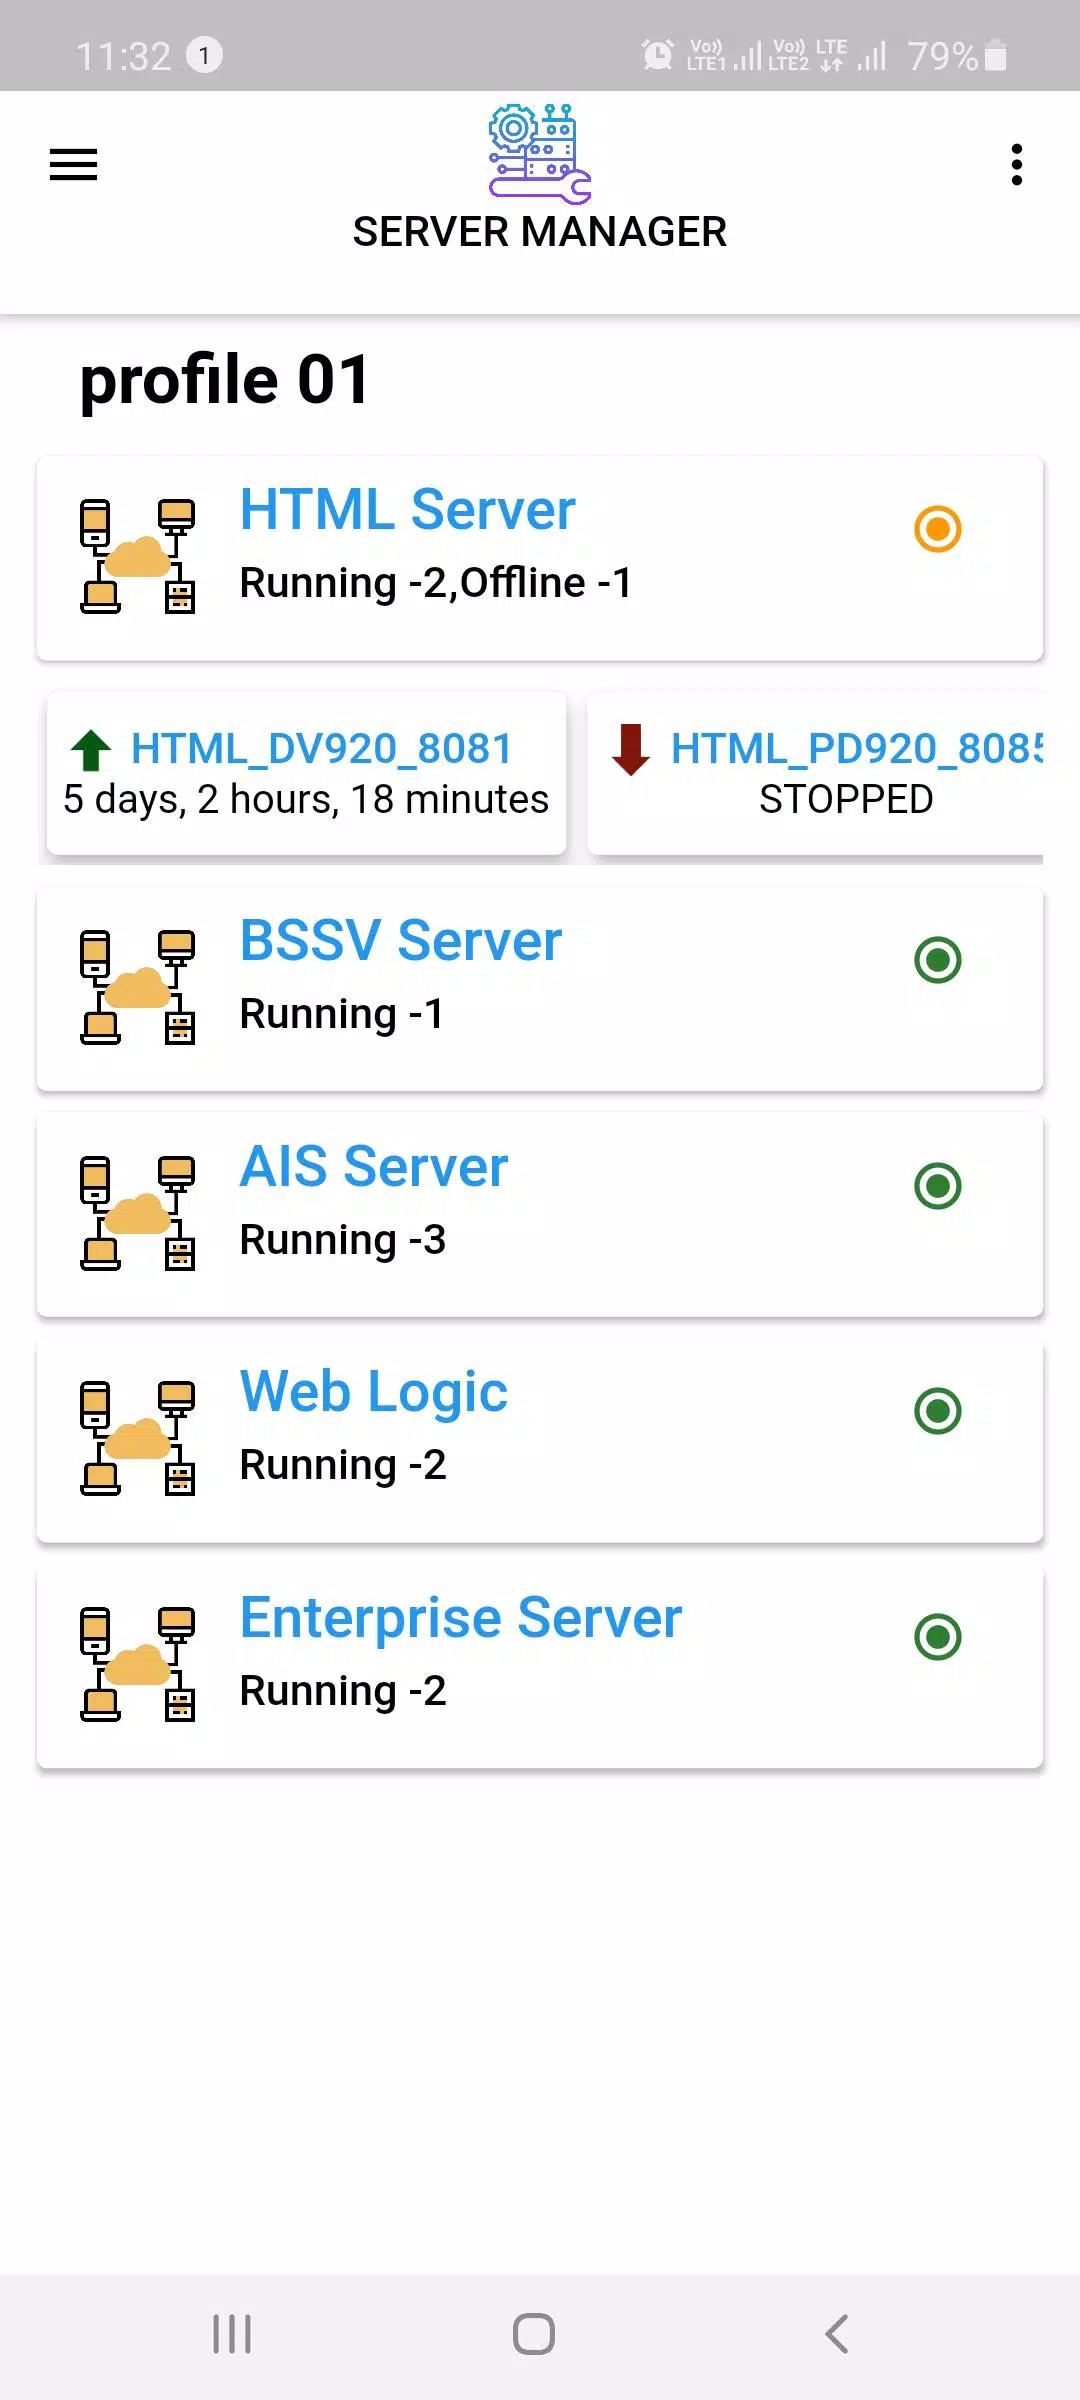Tap 'Running -2' under Enterprise Server

click(343, 1691)
